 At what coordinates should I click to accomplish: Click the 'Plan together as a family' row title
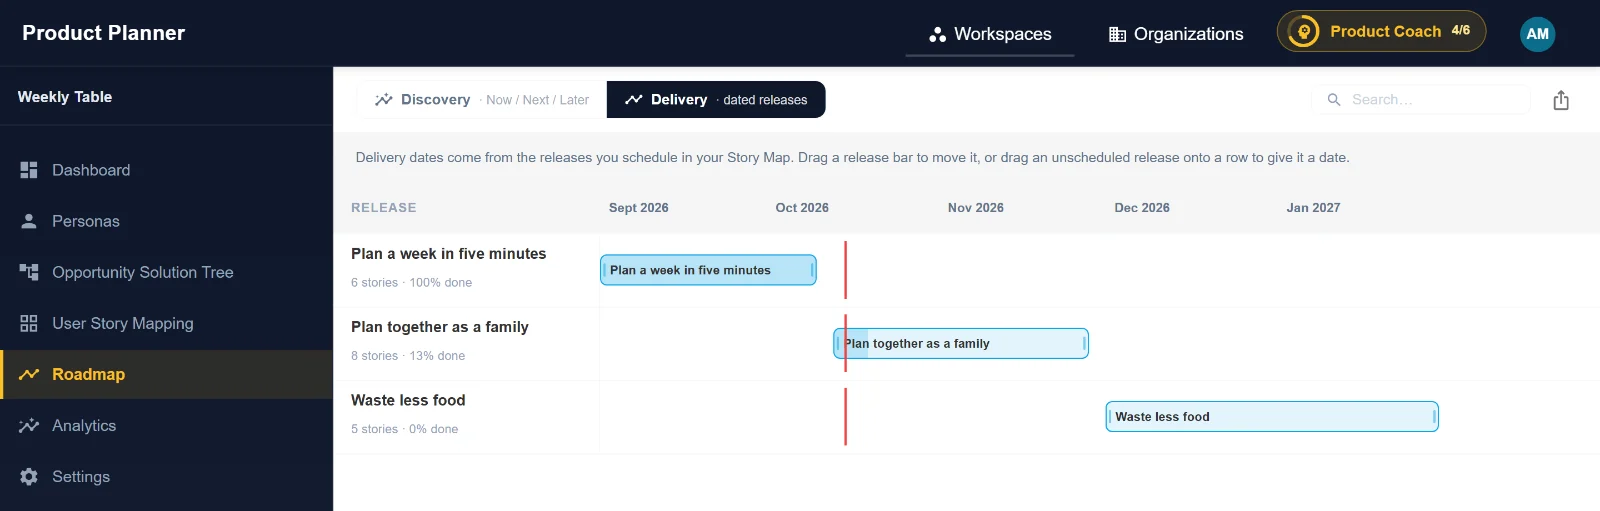point(440,327)
